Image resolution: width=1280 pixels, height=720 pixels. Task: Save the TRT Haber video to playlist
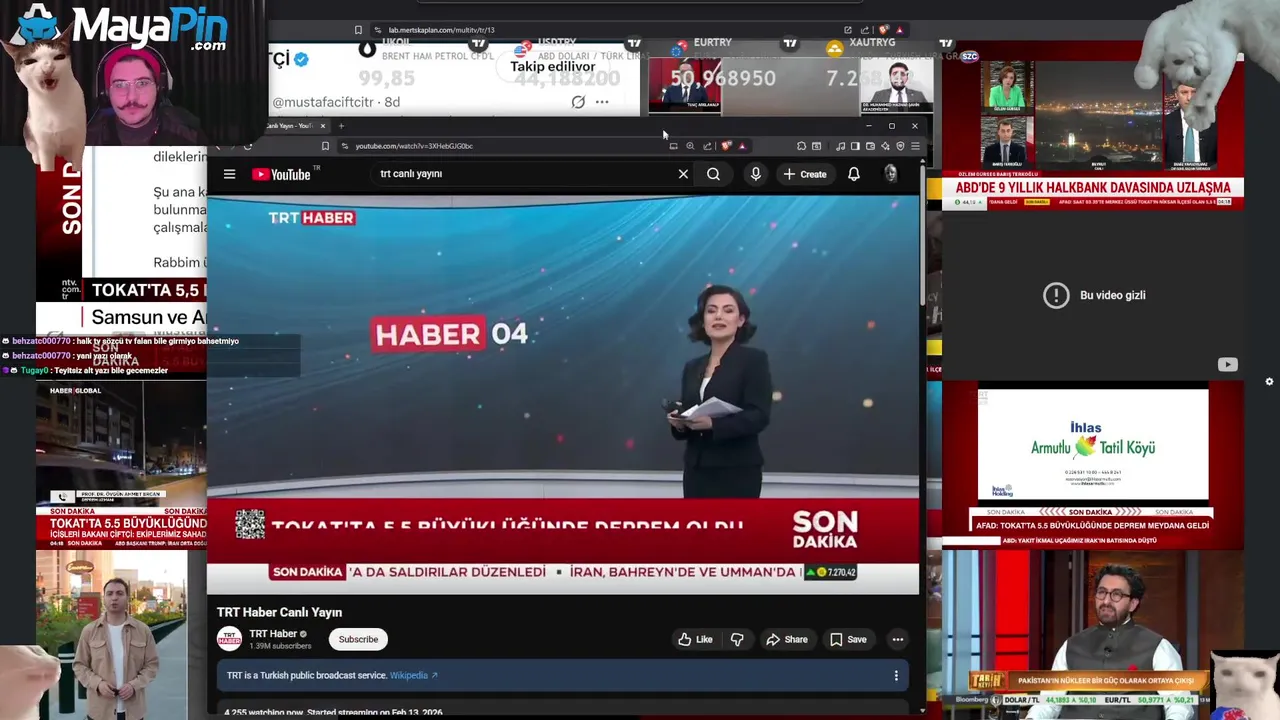point(848,640)
